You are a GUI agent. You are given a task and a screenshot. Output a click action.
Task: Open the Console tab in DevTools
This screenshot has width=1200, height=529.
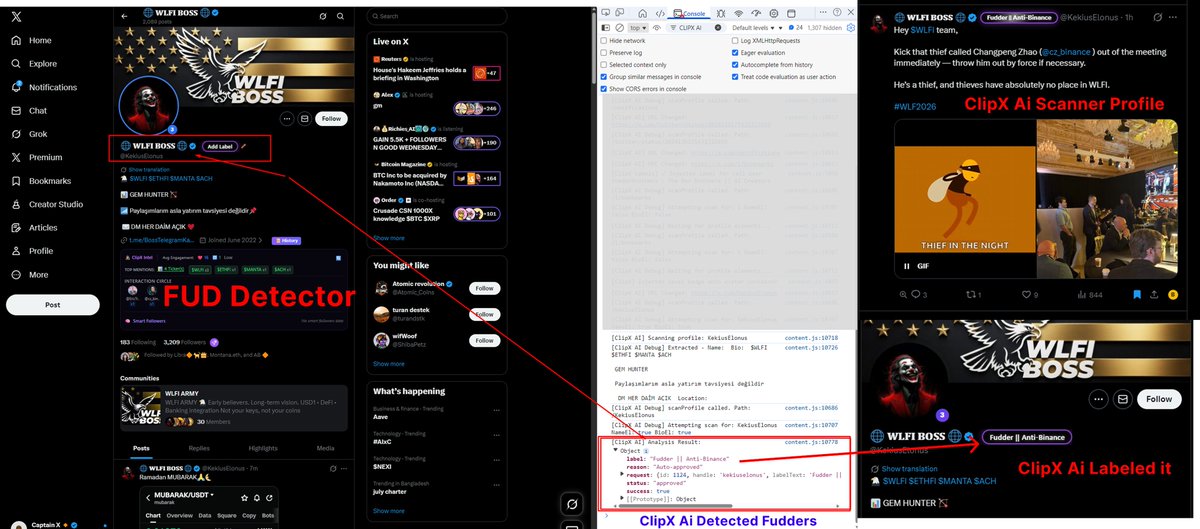click(689, 14)
